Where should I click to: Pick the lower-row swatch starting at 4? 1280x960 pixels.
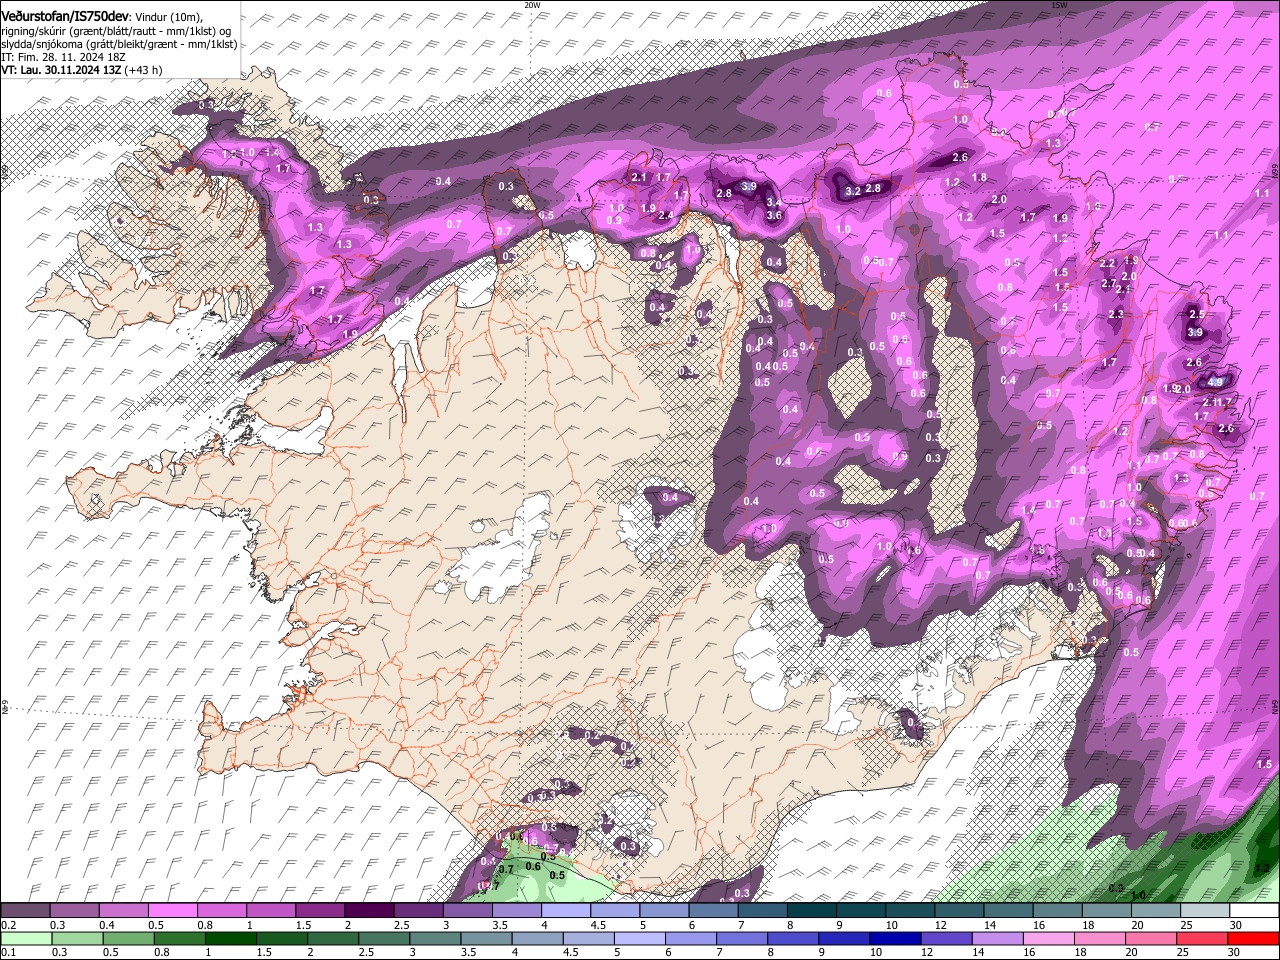(537, 939)
